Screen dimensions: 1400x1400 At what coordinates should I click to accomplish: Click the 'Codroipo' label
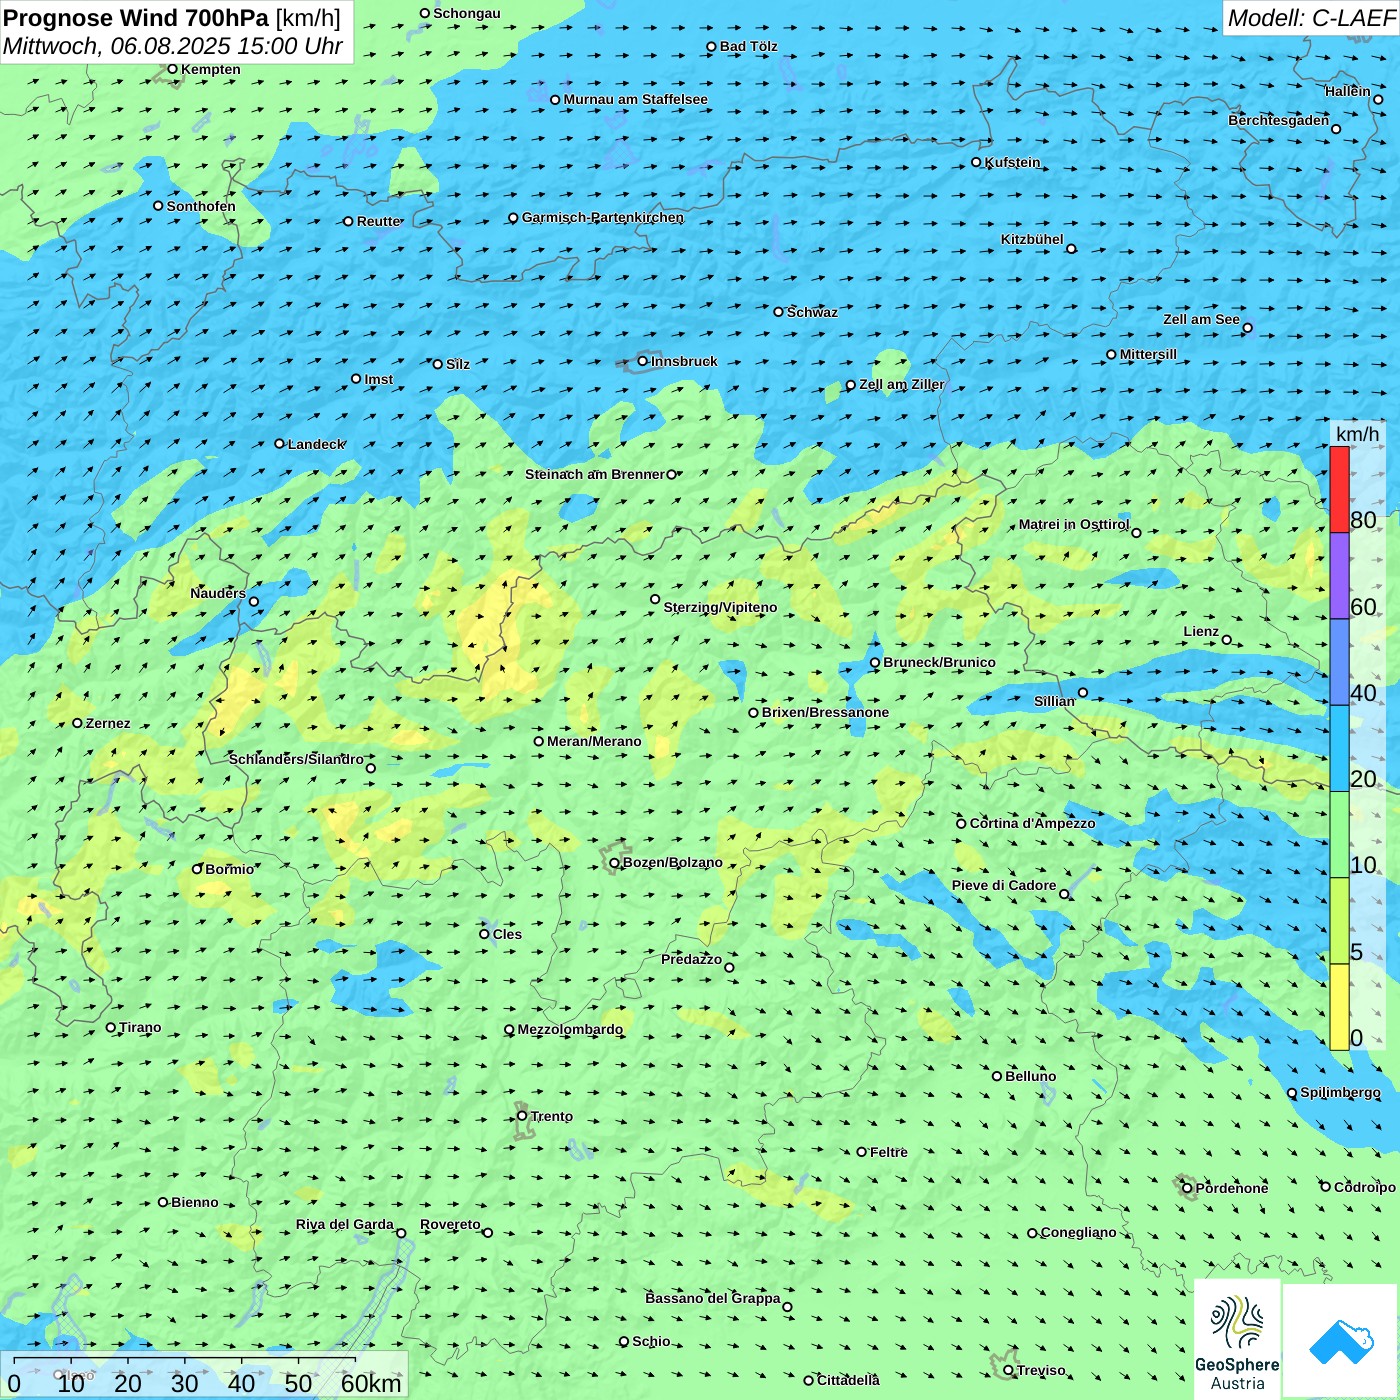coord(1365,1187)
